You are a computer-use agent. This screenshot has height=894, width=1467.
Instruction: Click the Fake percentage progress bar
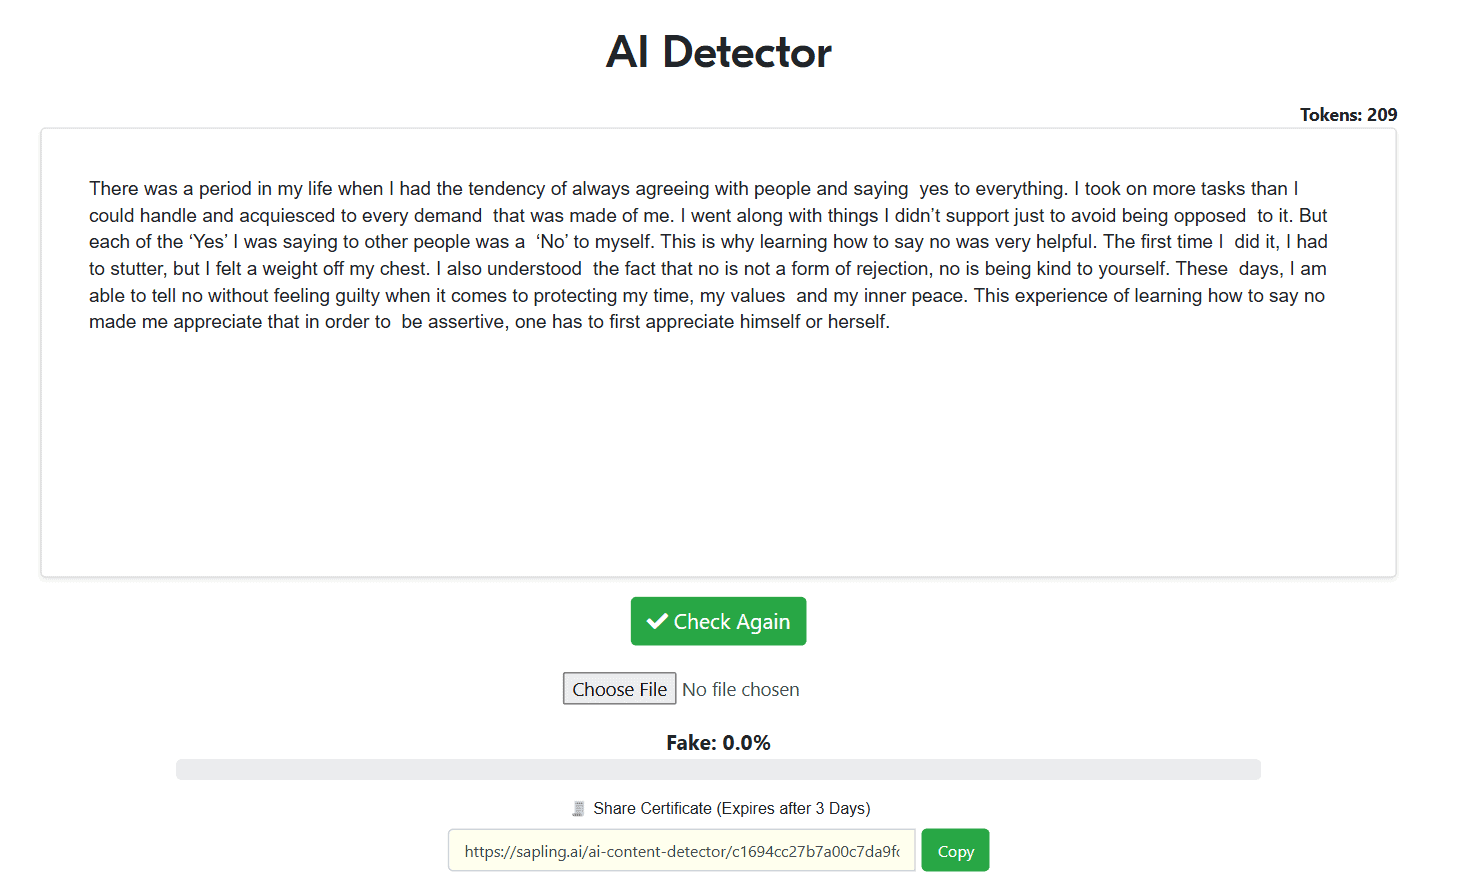(718, 769)
